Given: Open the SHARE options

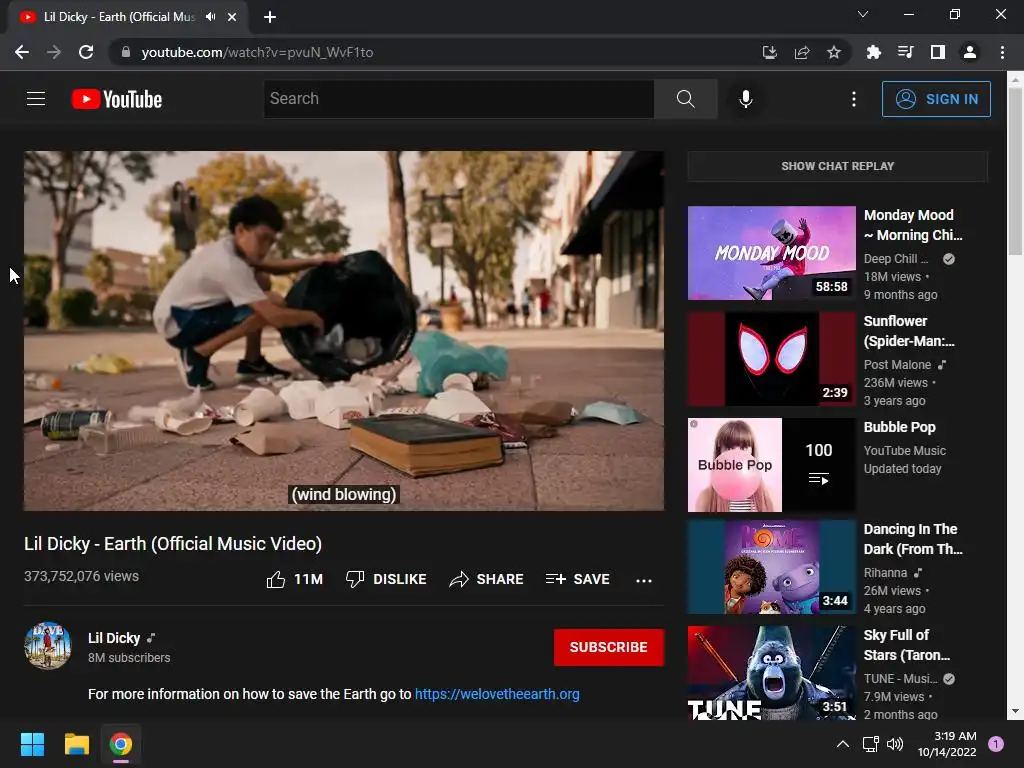Looking at the screenshot, I should (x=487, y=579).
